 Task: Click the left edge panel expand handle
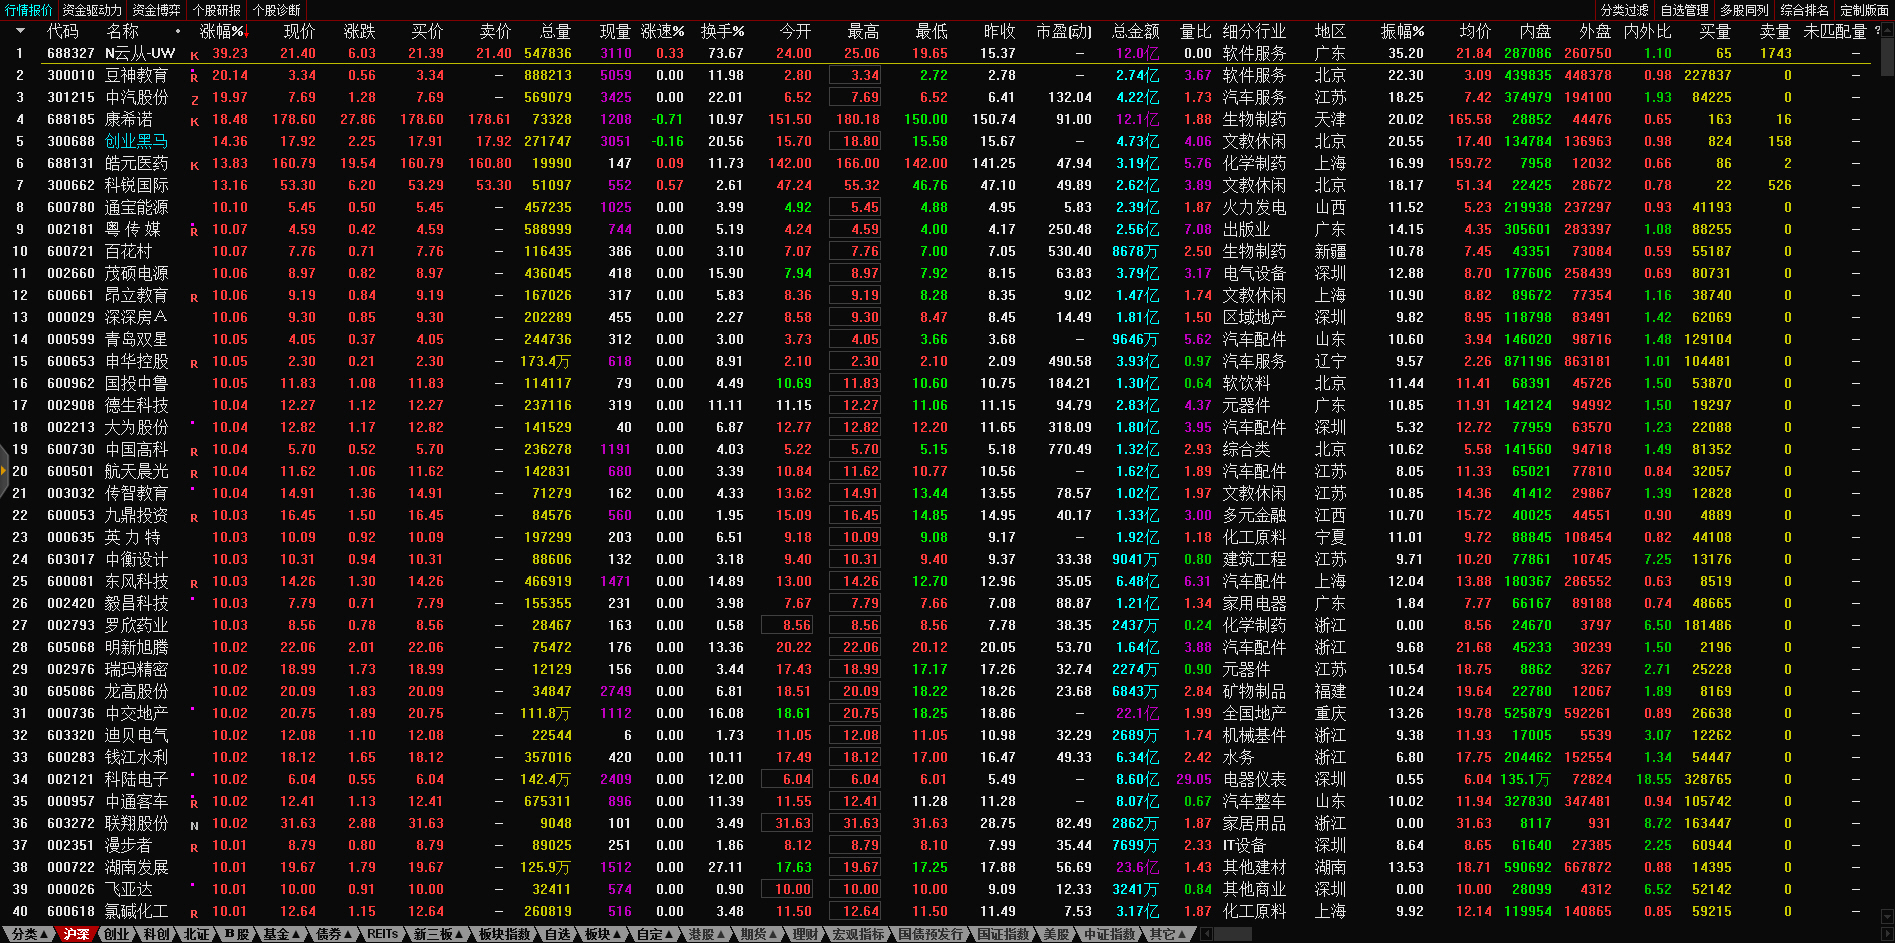click(4, 478)
